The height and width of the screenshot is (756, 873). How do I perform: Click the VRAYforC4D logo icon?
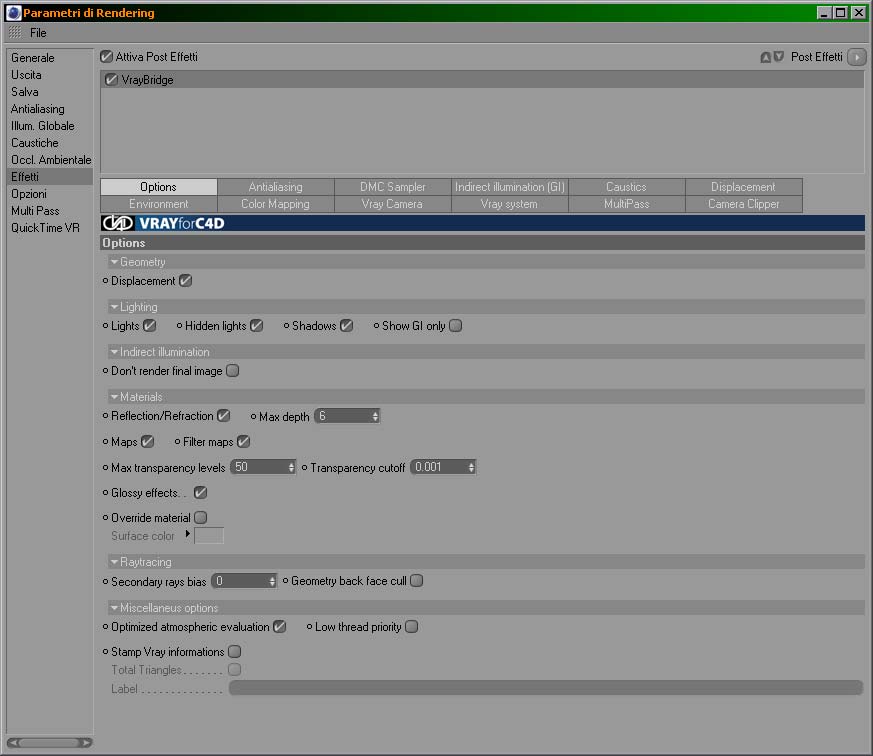[x=117, y=223]
